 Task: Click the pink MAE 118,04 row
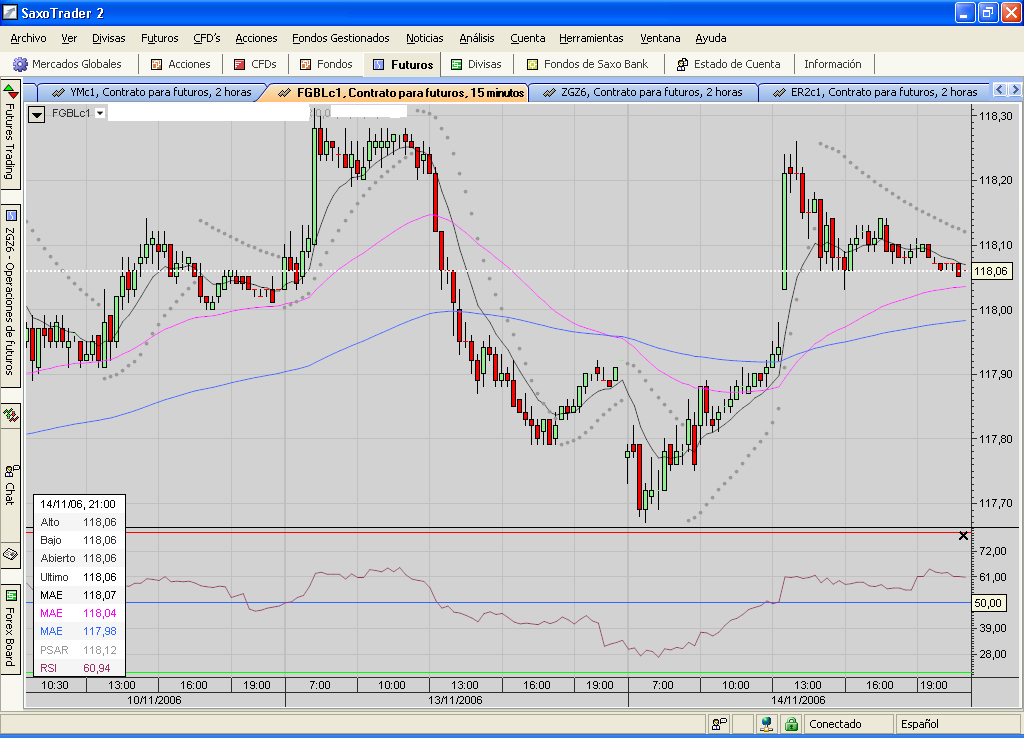click(x=78, y=613)
